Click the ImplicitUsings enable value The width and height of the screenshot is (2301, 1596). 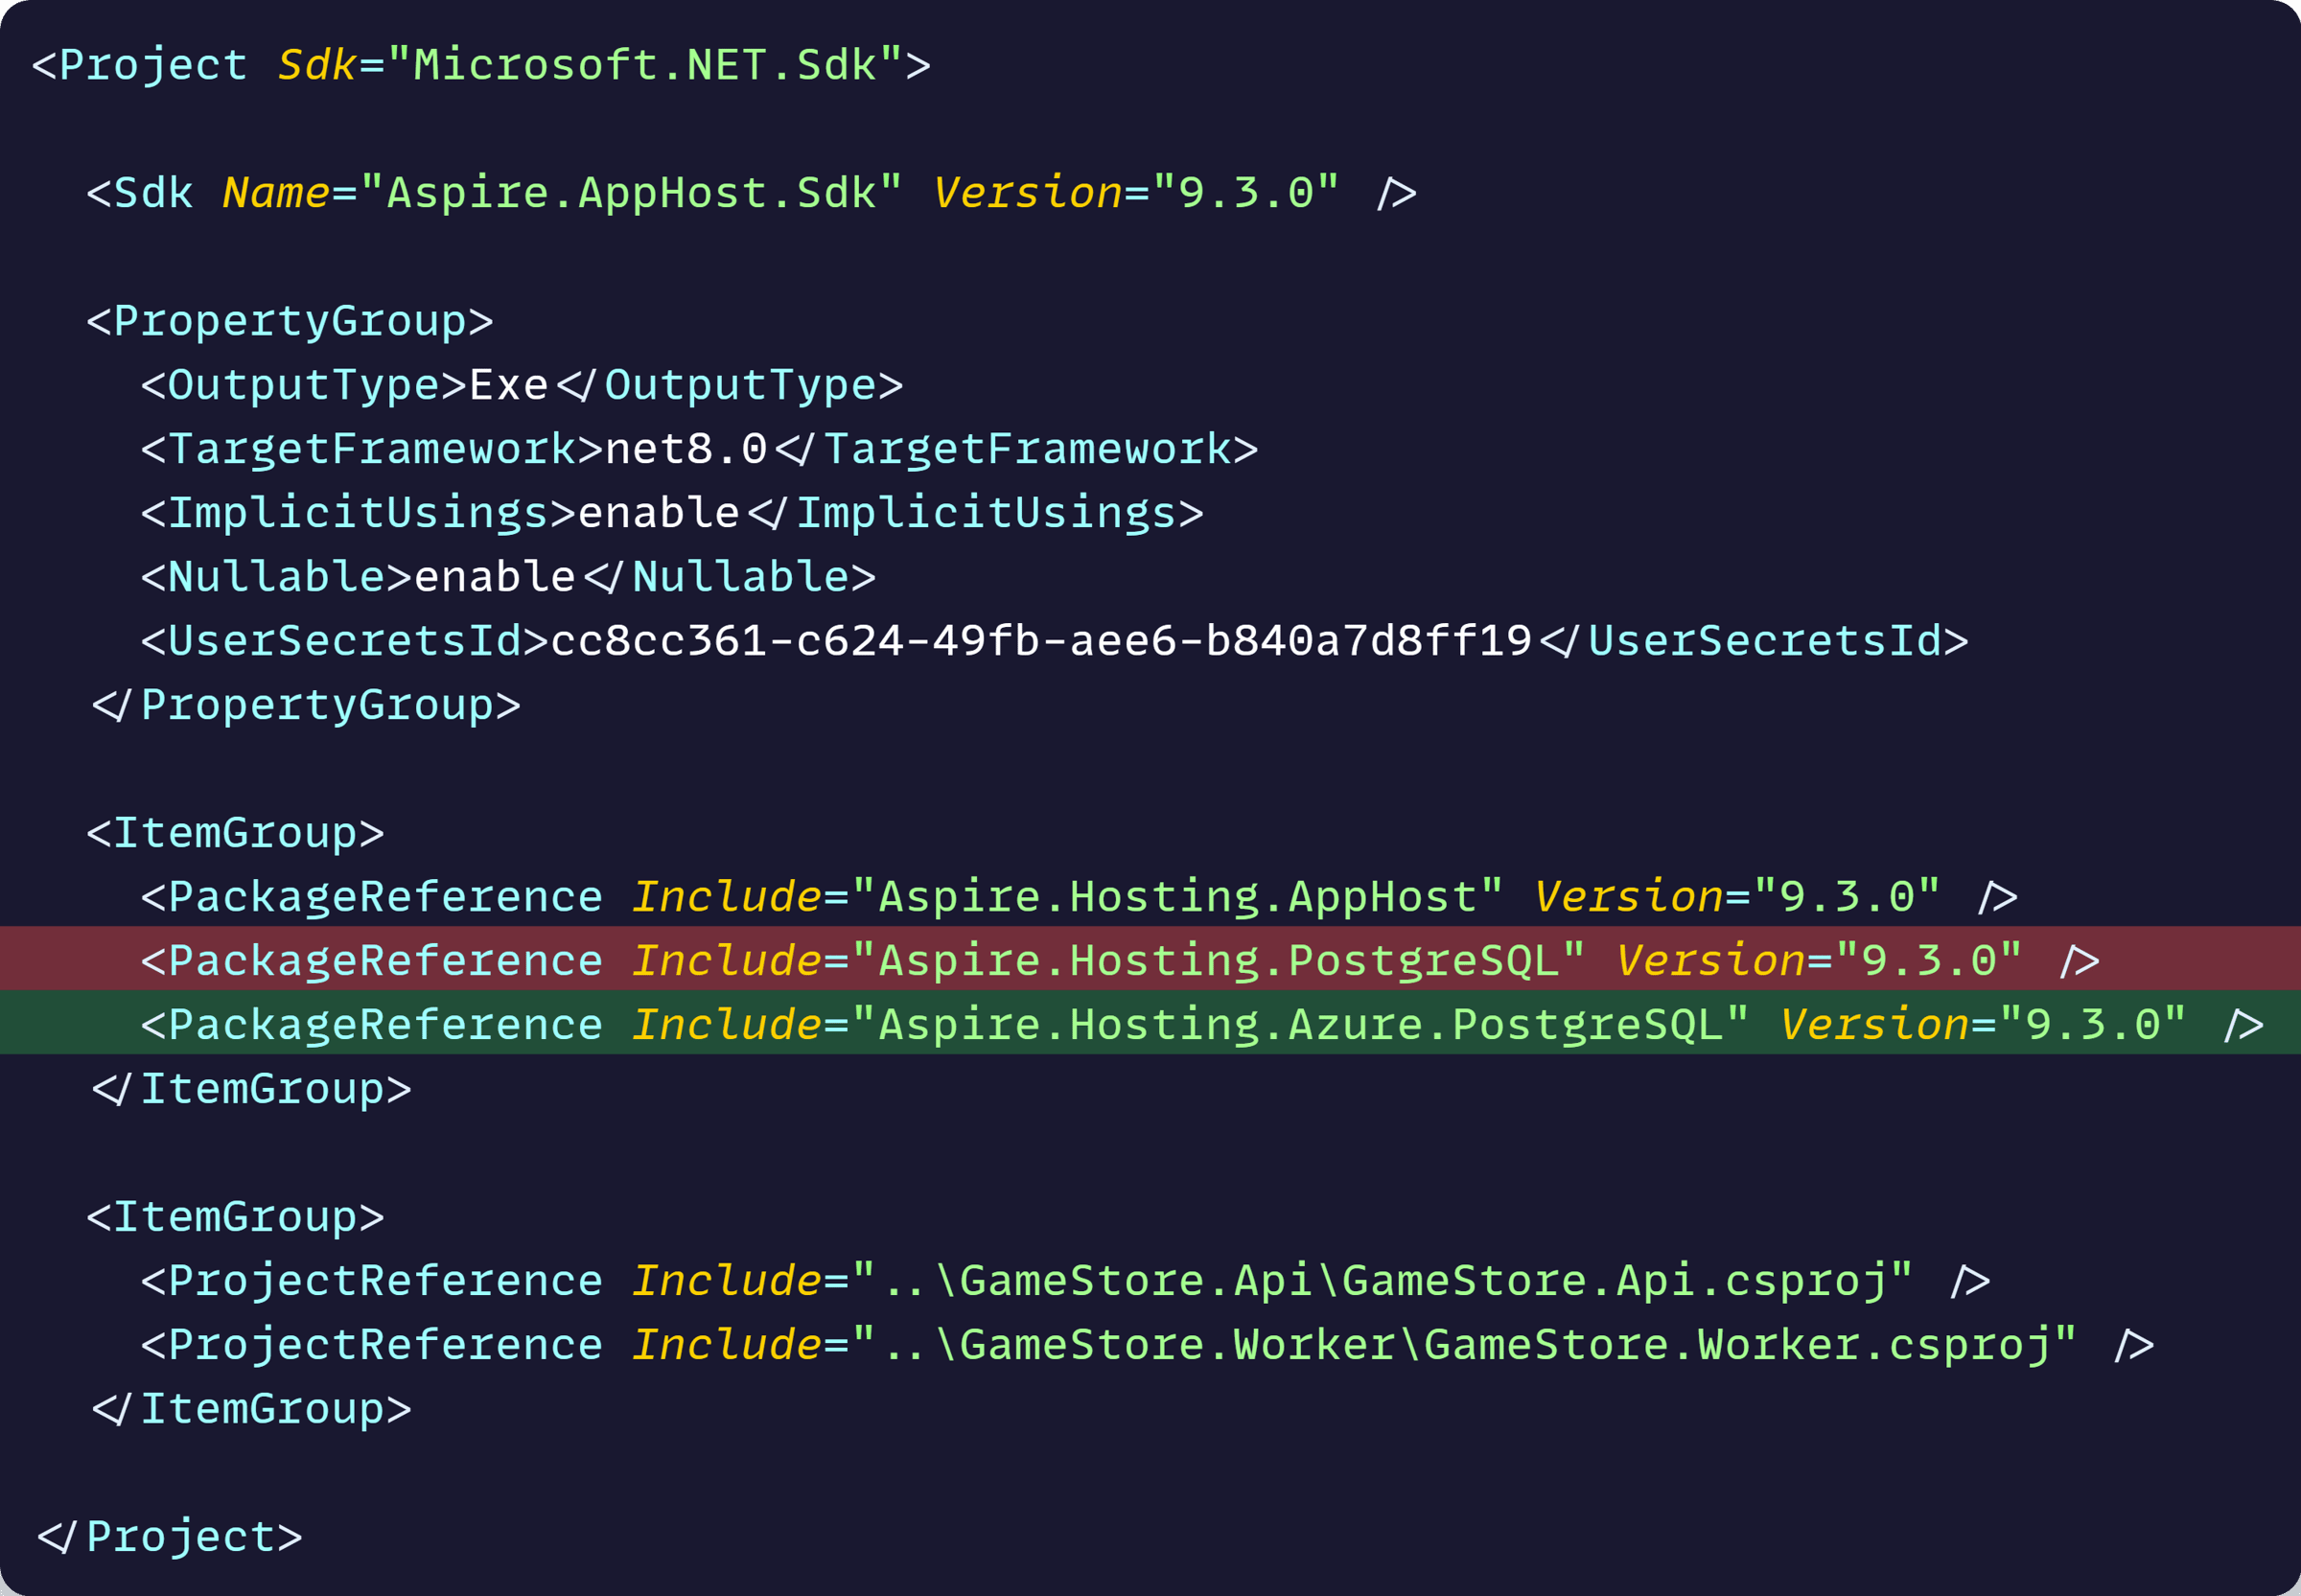[659, 512]
